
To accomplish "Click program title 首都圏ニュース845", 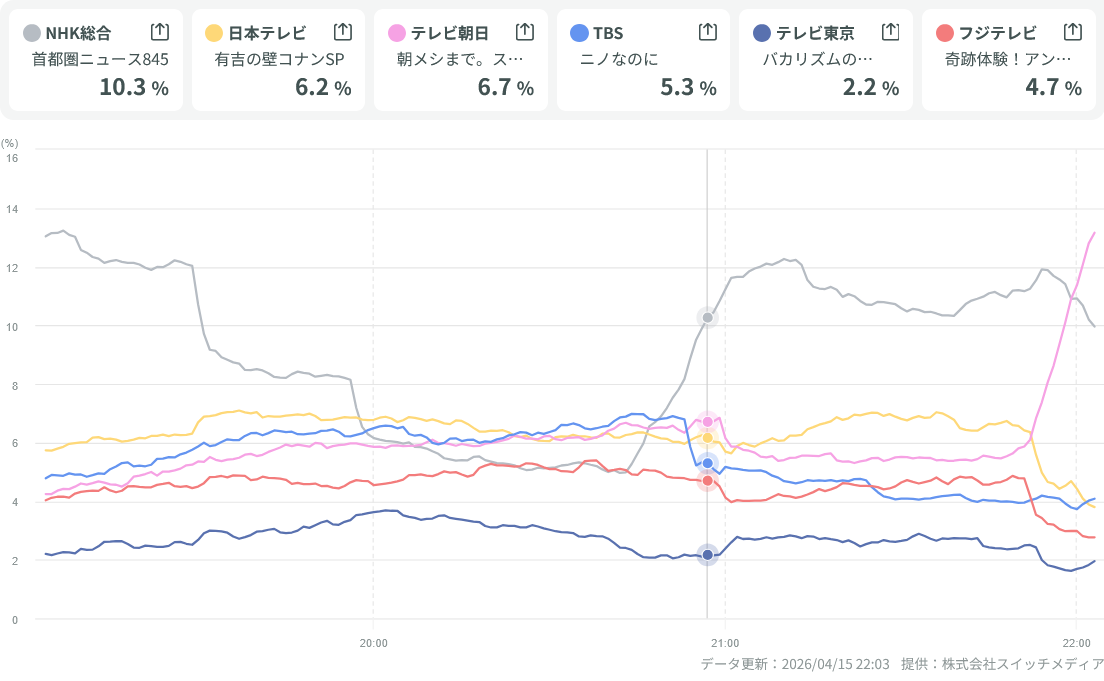I will tap(101, 59).
